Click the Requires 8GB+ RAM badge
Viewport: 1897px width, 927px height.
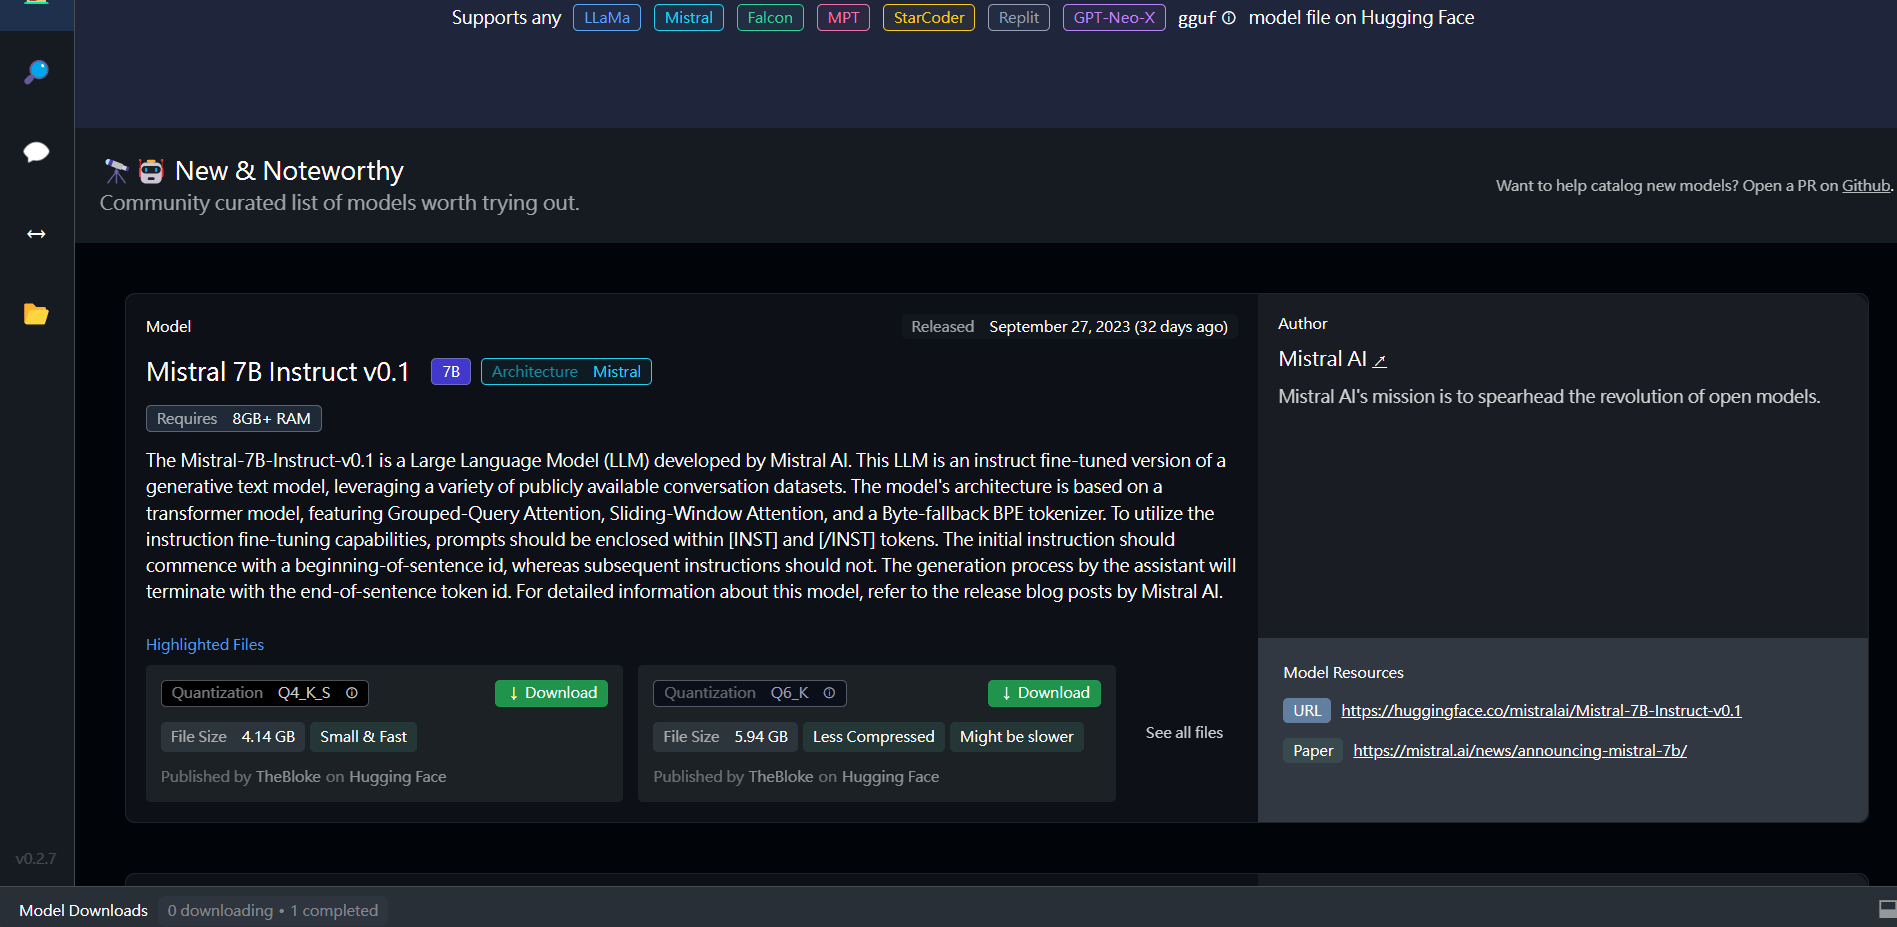[x=234, y=419]
